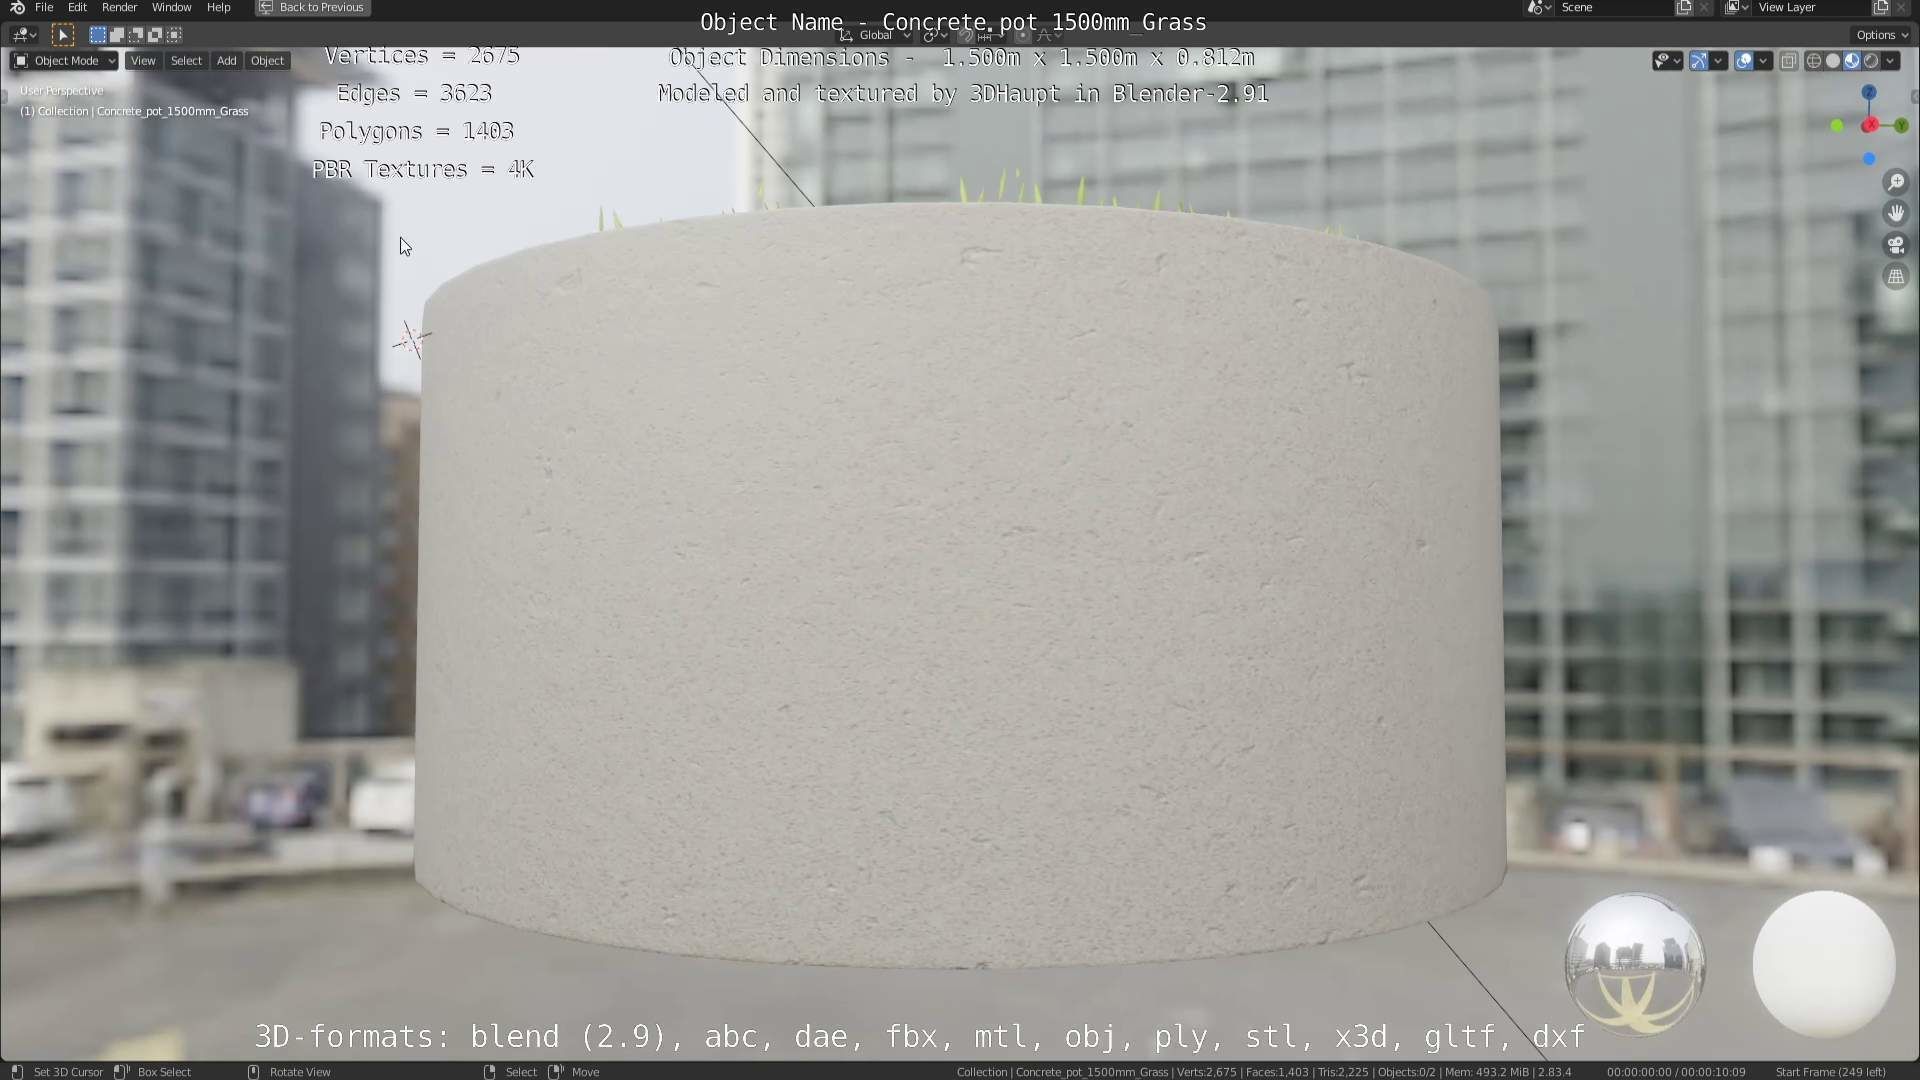1920x1080 pixels.
Task: Switch perspective/orthographic grid icon
Action: pos(1896,277)
